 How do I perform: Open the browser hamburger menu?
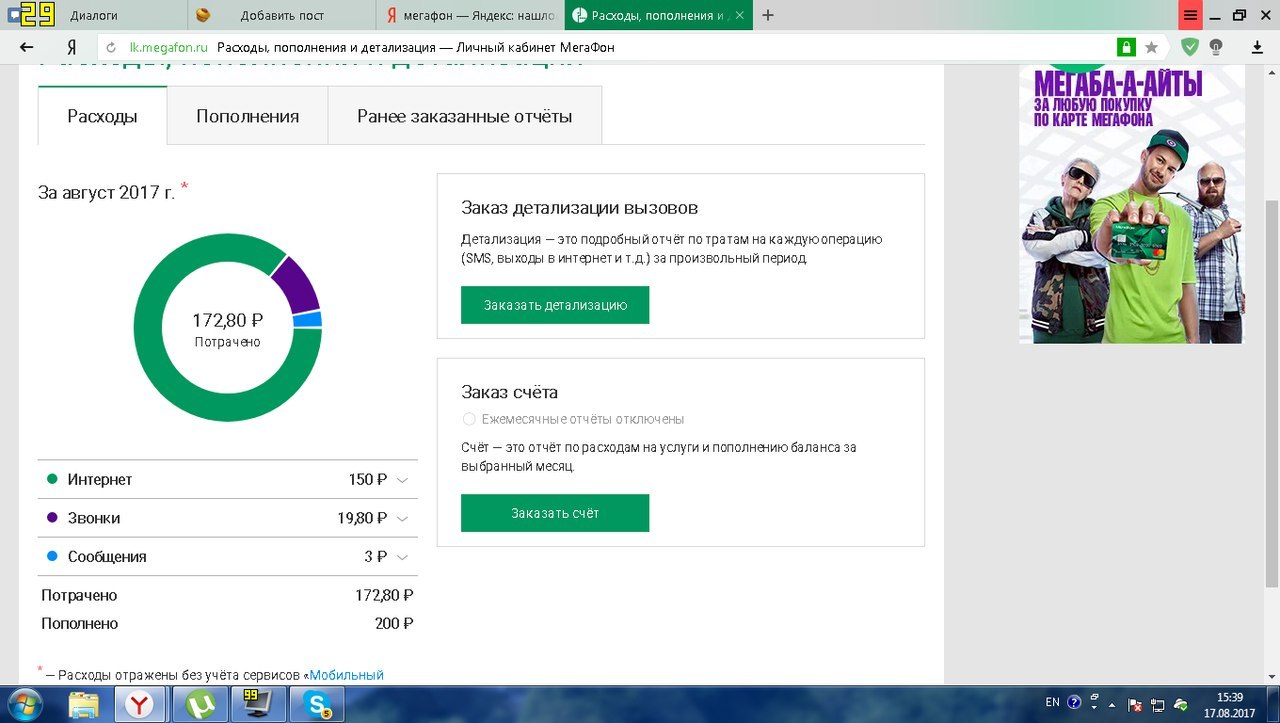[x=1190, y=15]
